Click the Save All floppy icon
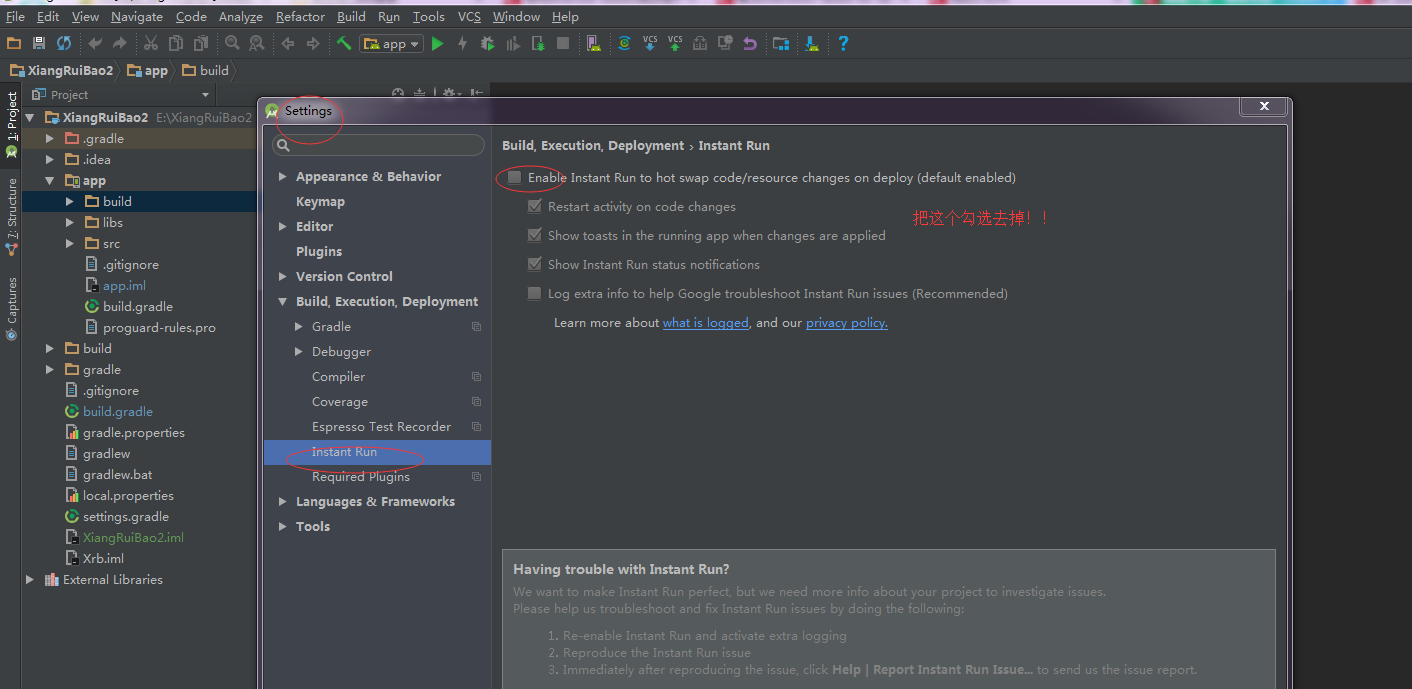This screenshot has width=1412, height=689. click(x=39, y=43)
